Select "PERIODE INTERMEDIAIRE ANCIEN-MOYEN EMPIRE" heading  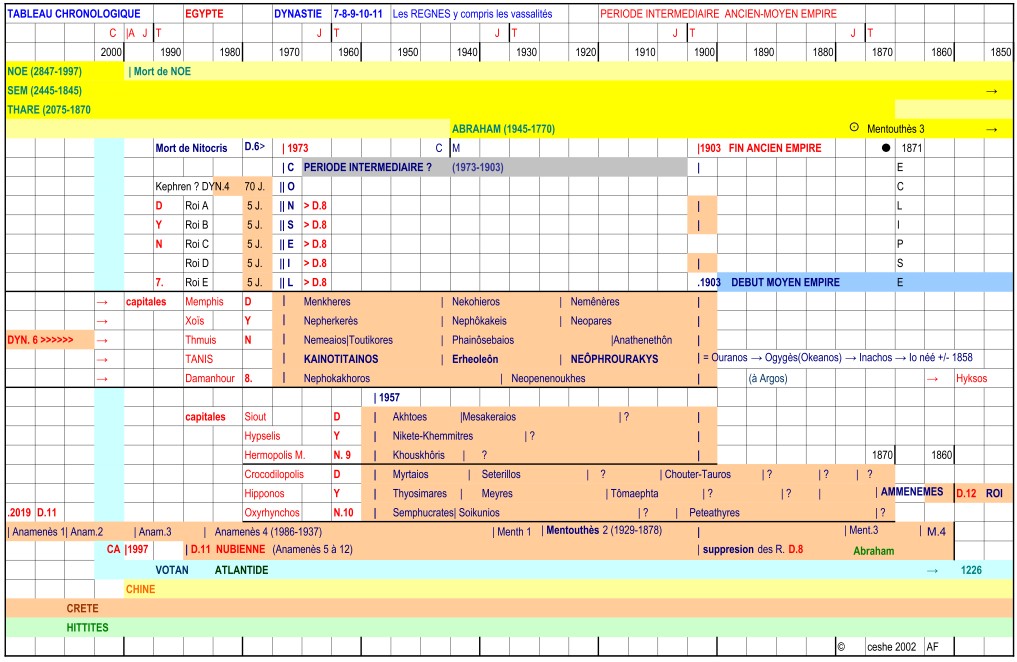[718, 14]
